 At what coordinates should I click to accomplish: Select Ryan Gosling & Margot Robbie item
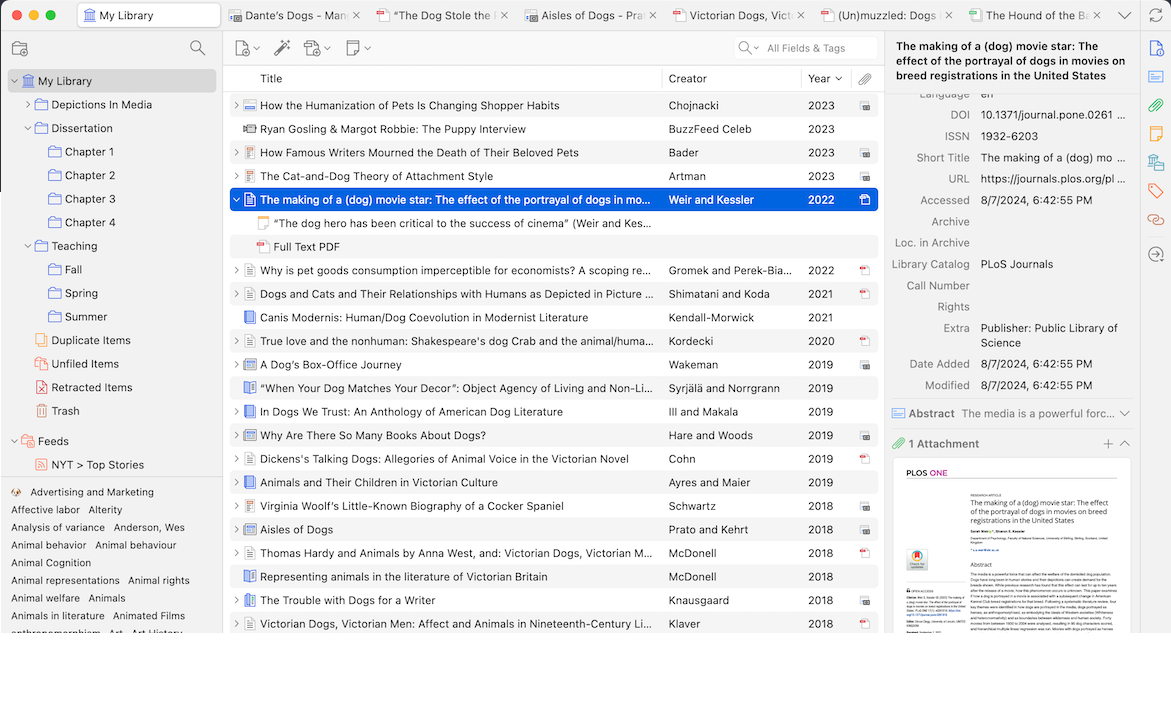point(554,129)
